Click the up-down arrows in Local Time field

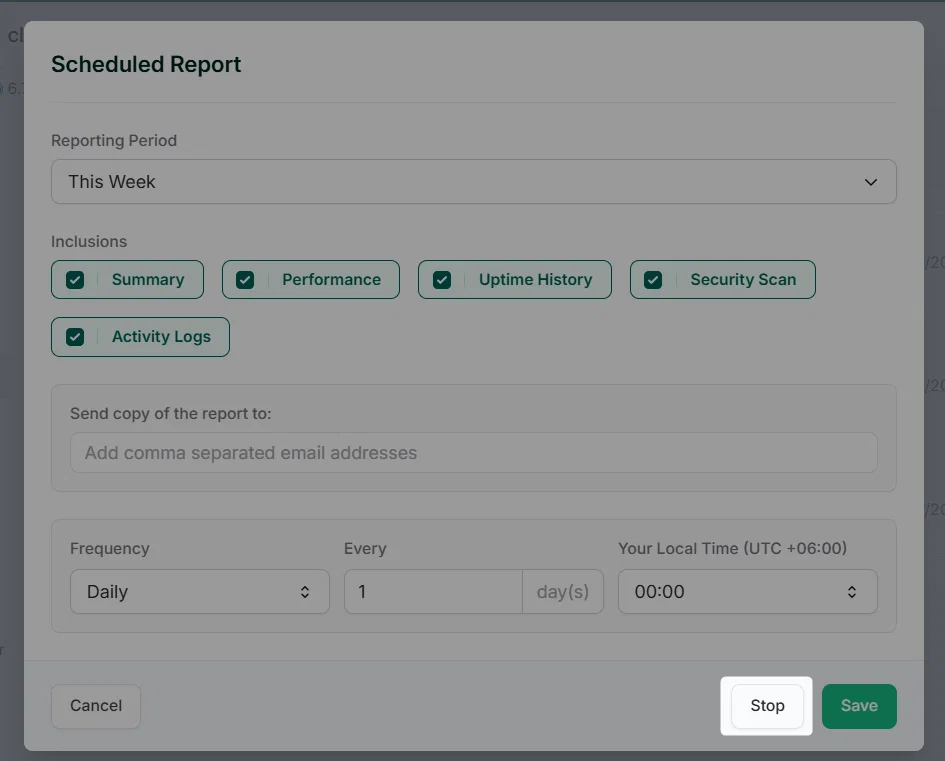click(852, 592)
